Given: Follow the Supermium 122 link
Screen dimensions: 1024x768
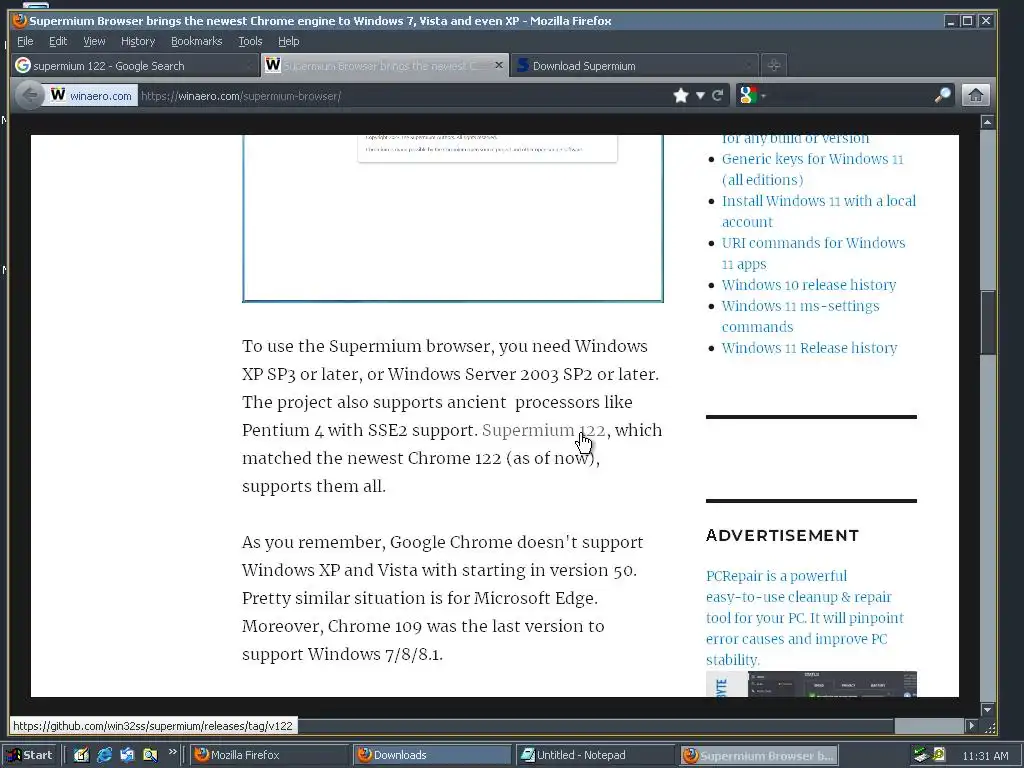Looking at the screenshot, I should pos(543,430).
